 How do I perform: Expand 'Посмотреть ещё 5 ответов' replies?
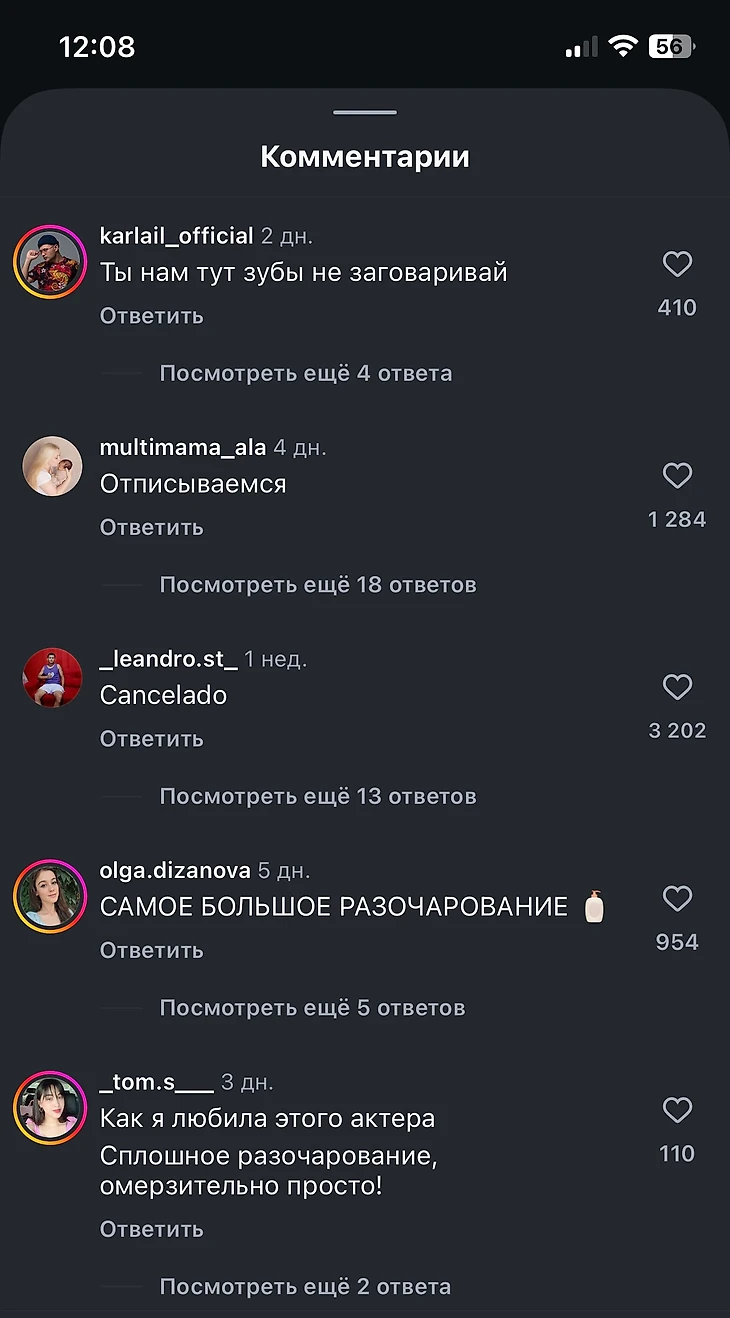[x=312, y=1007]
